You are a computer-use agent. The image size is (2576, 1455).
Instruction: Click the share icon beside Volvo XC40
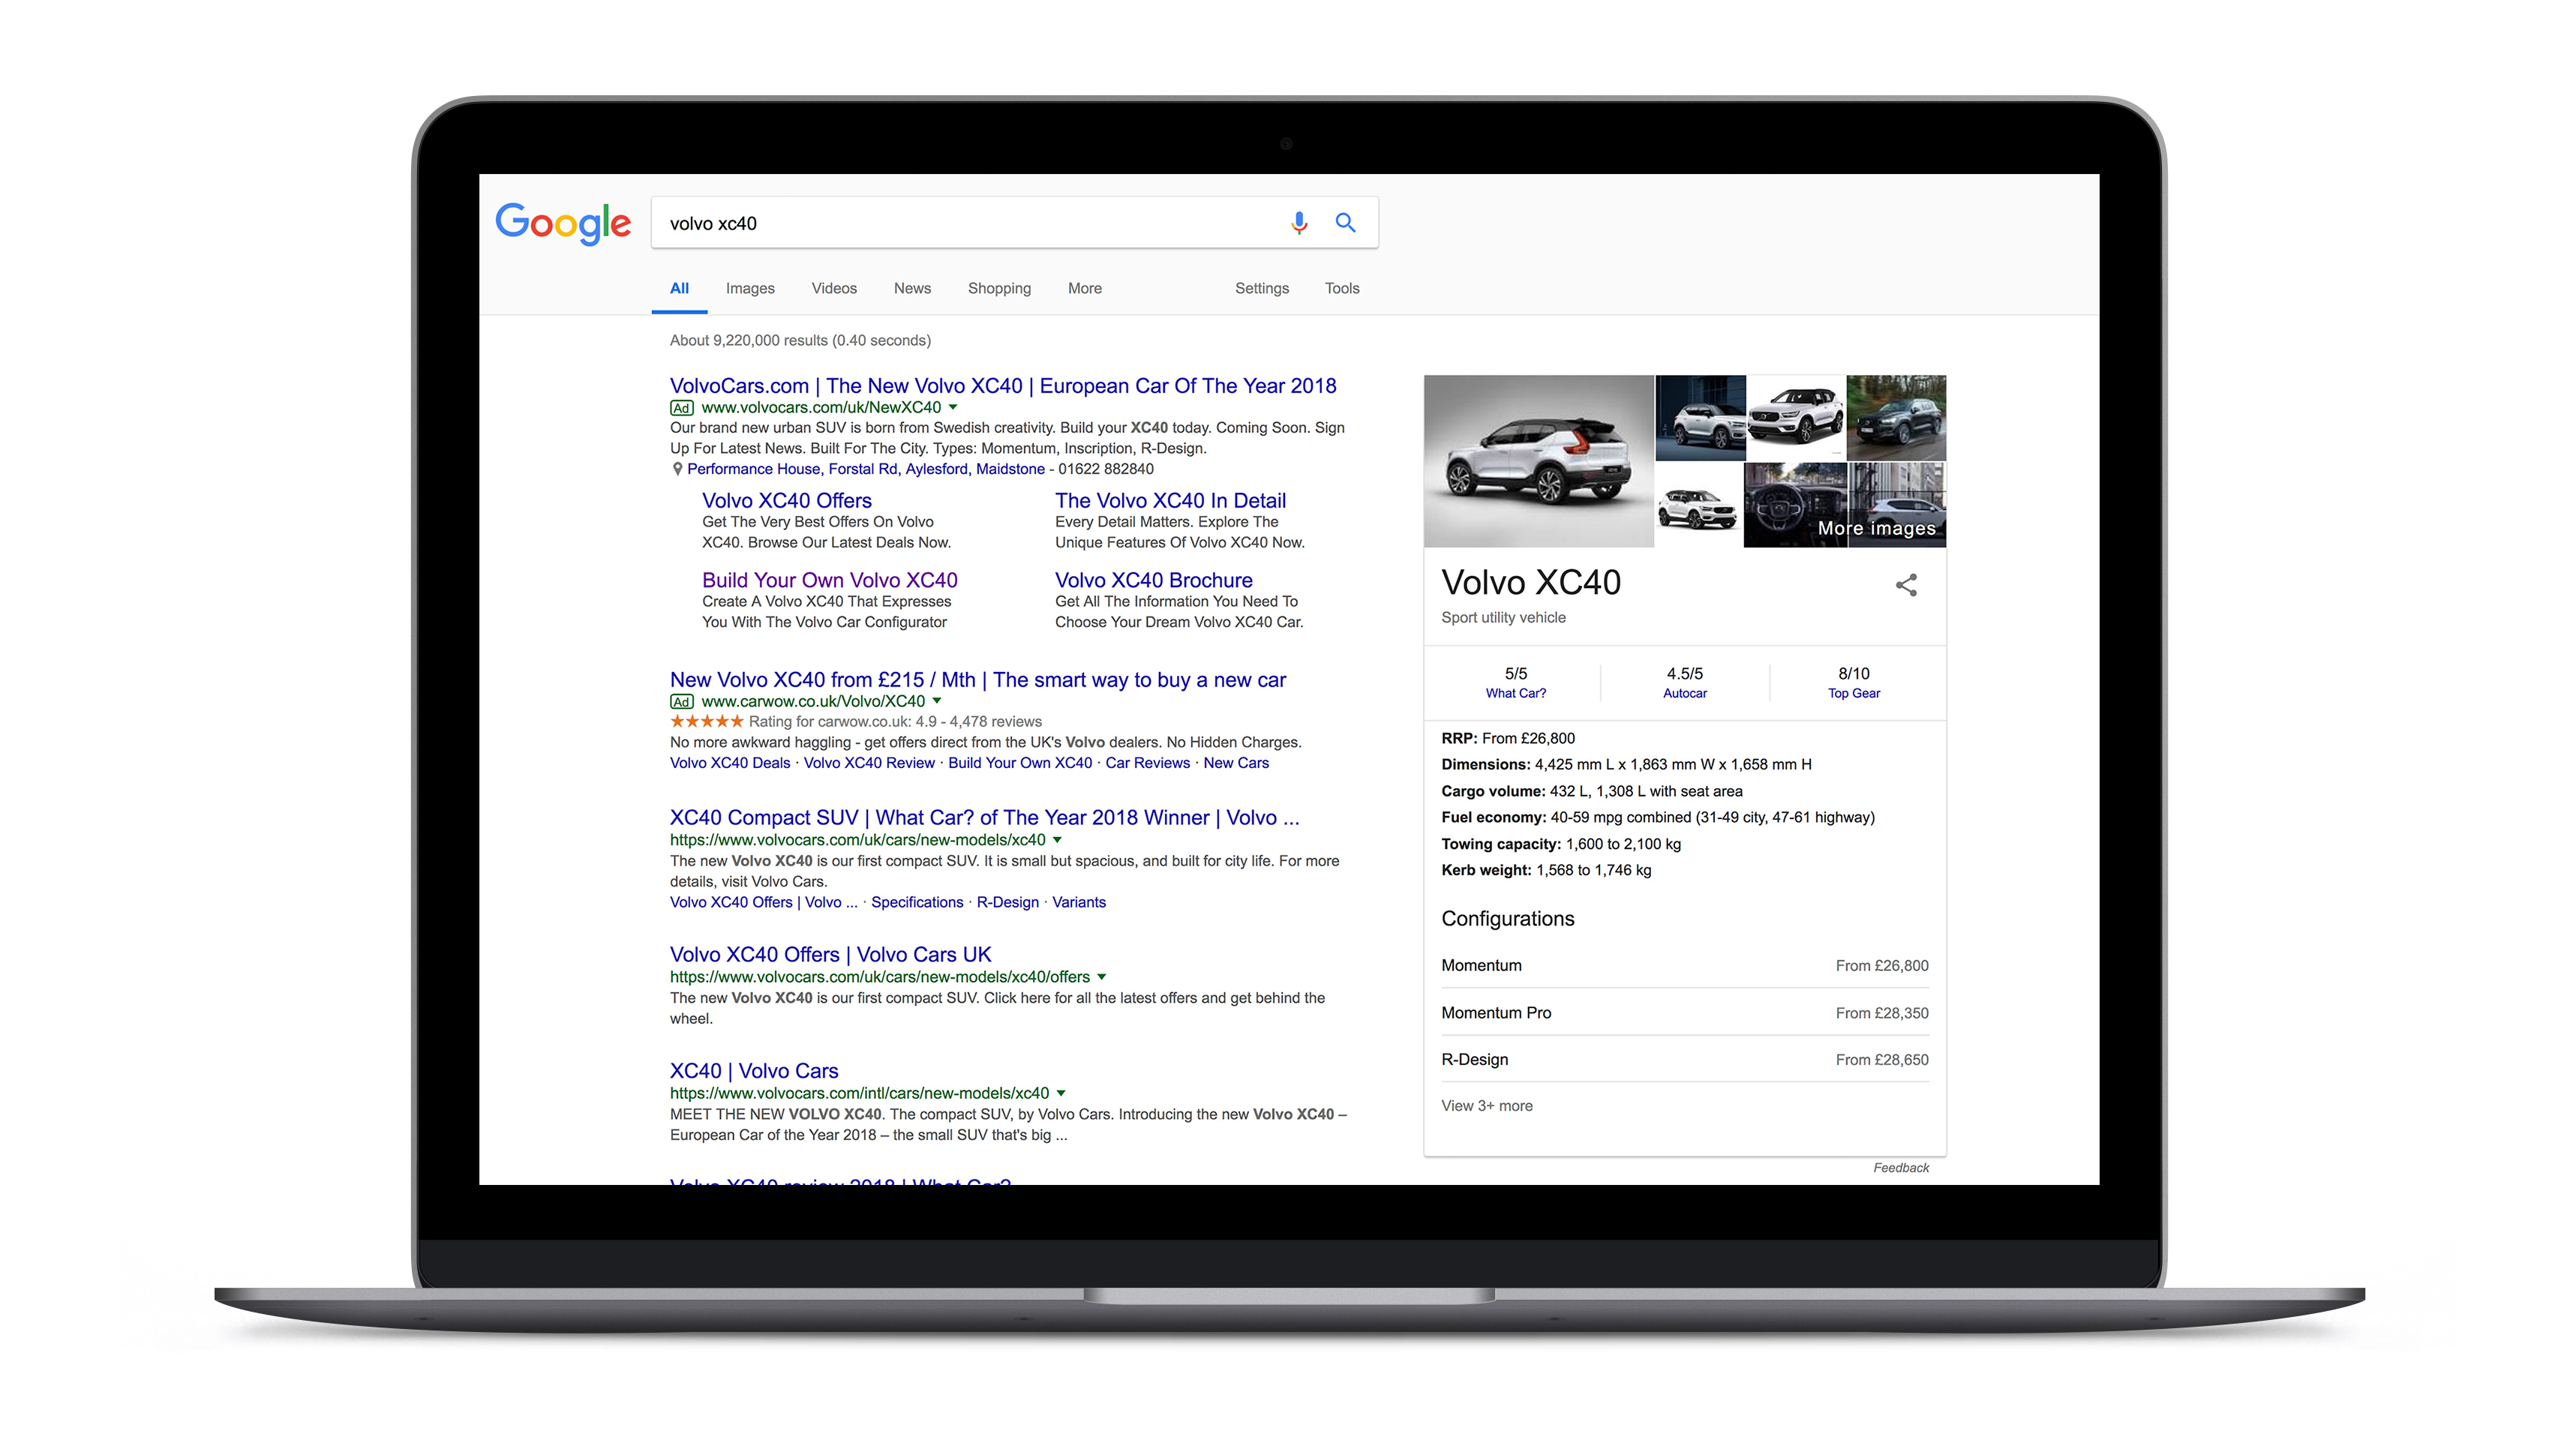point(1906,585)
